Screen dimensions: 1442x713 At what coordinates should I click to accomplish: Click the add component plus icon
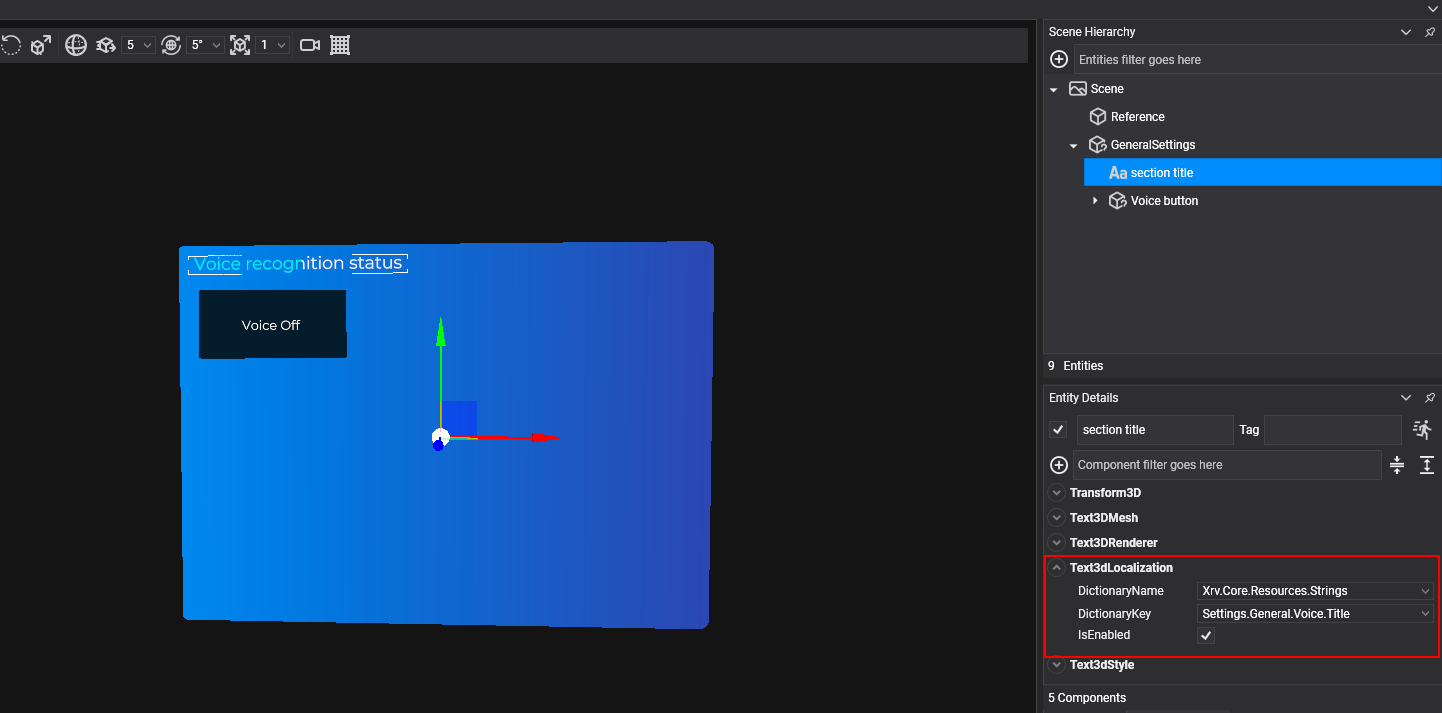tap(1059, 465)
